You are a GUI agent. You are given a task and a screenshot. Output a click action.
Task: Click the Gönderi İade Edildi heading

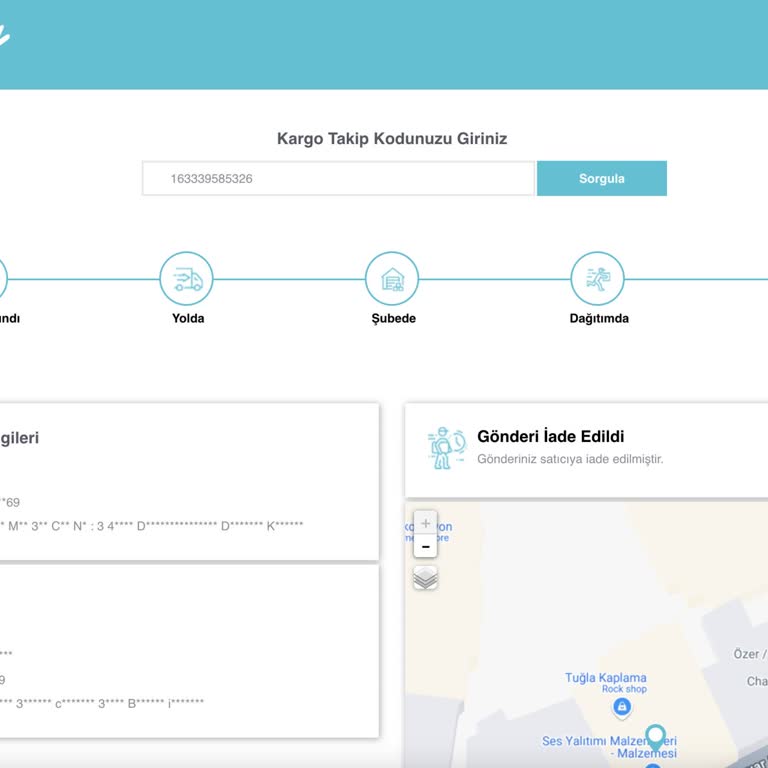550,437
